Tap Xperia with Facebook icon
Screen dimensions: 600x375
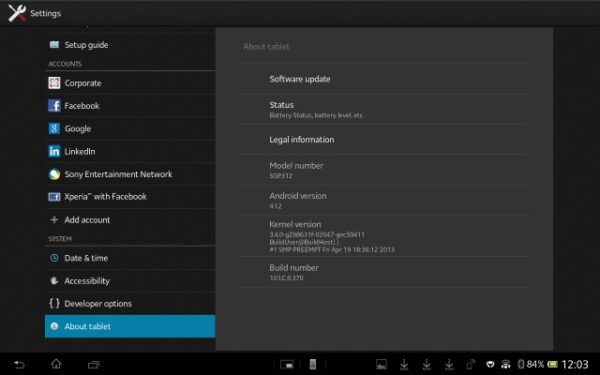pos(54,197)
